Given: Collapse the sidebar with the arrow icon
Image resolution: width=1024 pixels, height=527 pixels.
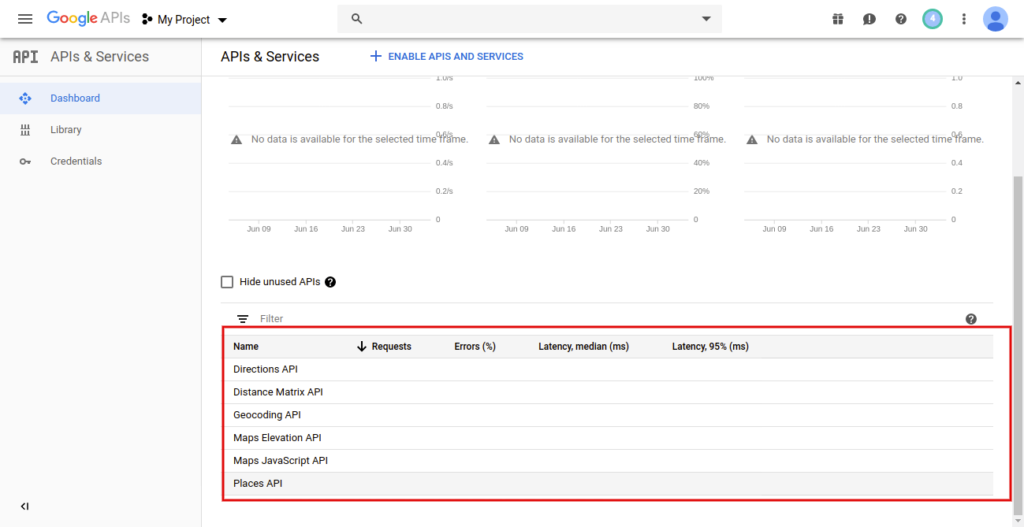Looking at the screenshot, I should pos(25,506).
